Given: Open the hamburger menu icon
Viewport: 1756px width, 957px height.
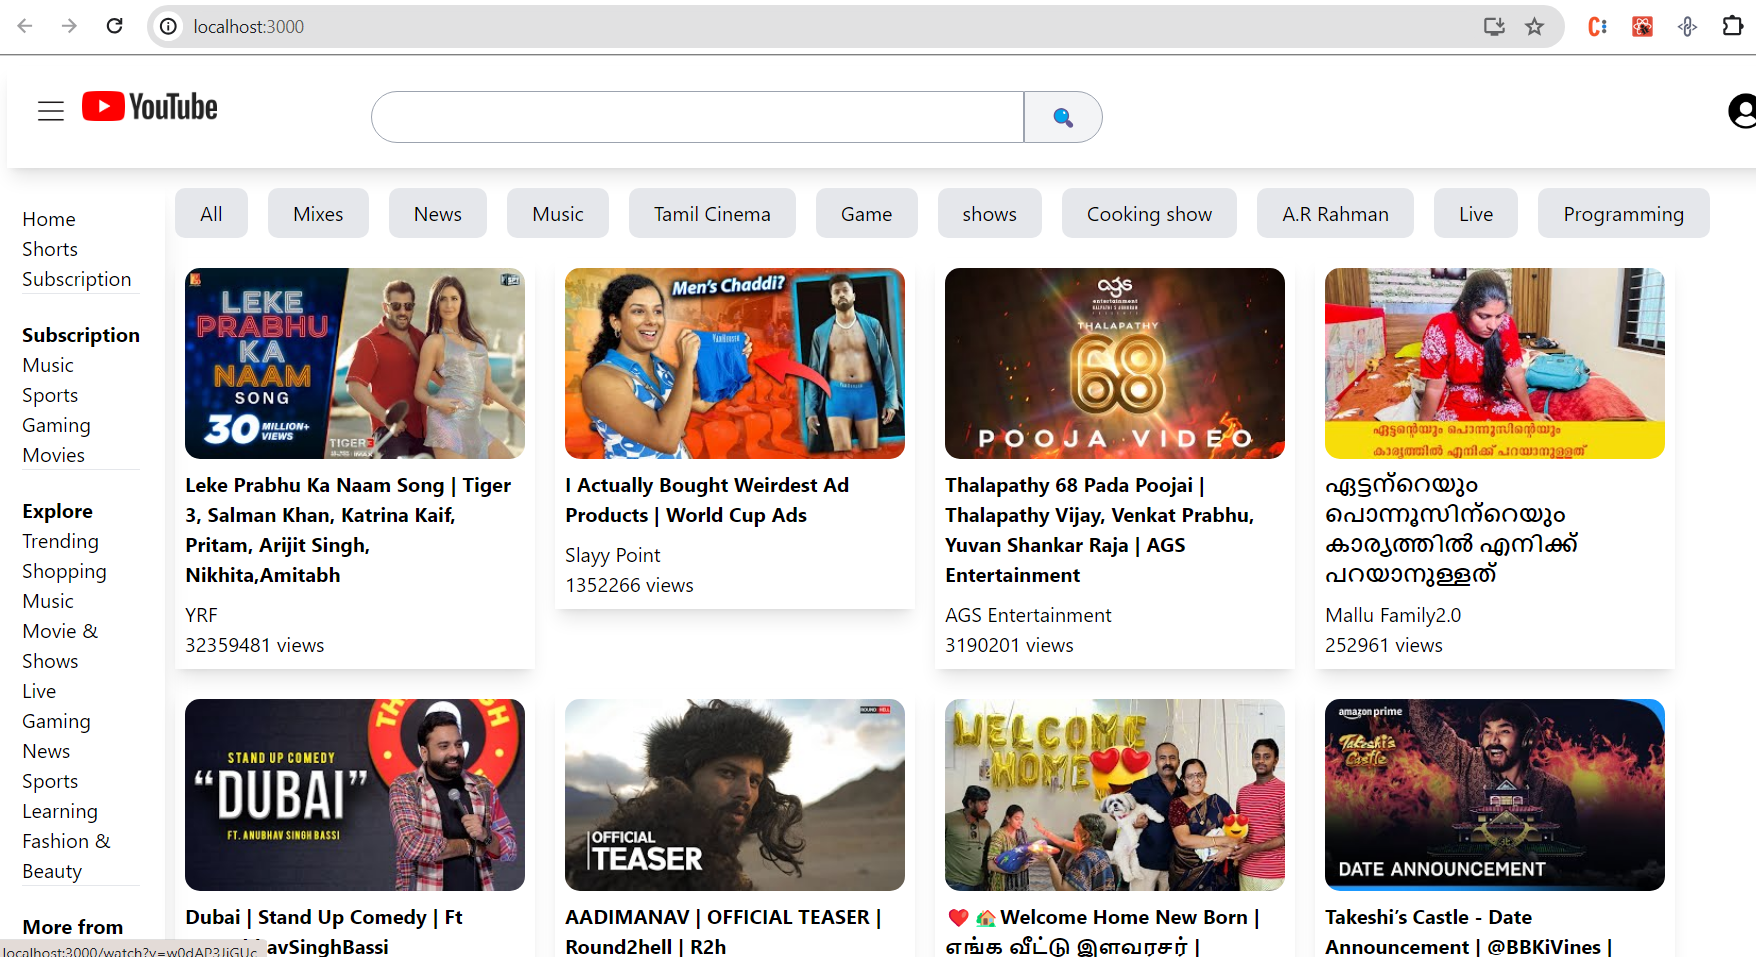Looking at the screenshot, I should click(x=51, y=111).
